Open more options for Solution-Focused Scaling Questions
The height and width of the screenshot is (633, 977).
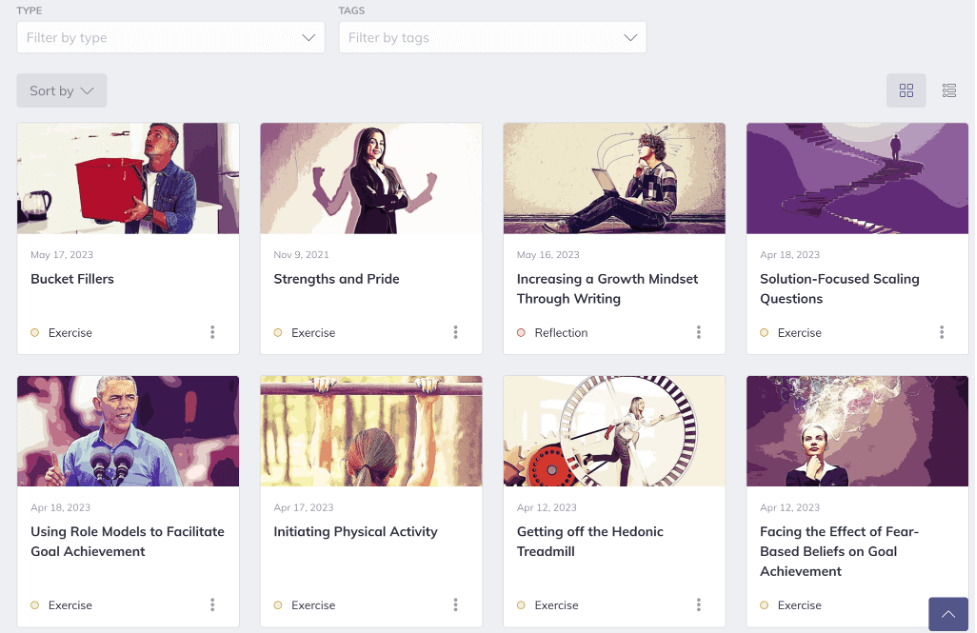(x=941, y=332)
